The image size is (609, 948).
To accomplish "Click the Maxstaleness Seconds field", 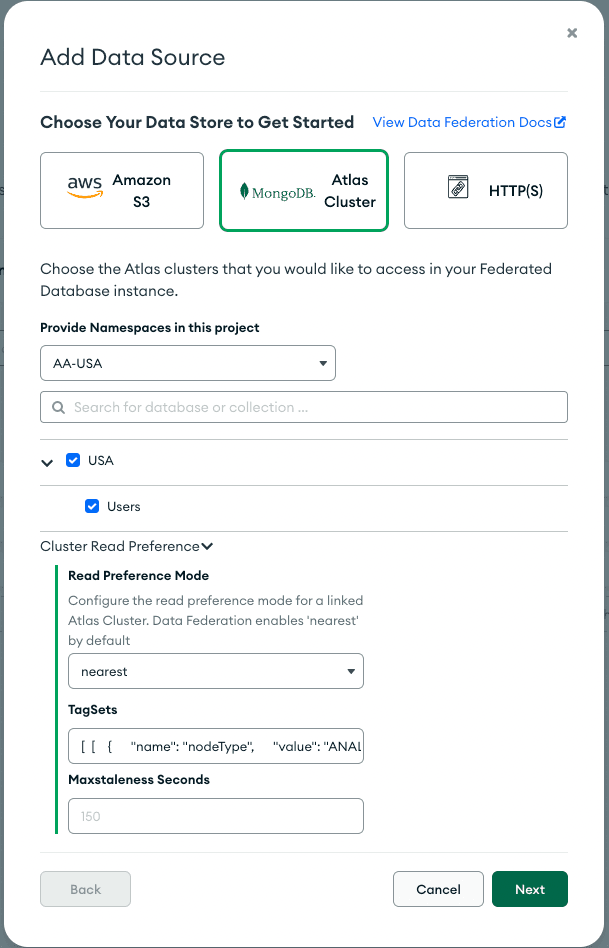I will tap(215, 816).
